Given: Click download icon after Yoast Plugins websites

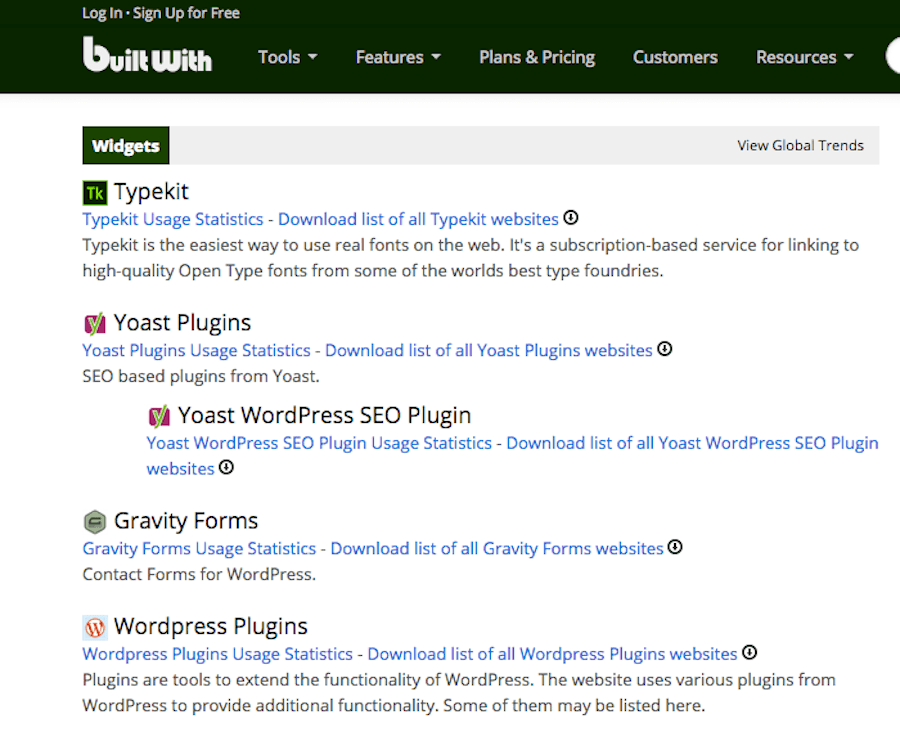Looking at the screenshot, I should click(665, 349).
